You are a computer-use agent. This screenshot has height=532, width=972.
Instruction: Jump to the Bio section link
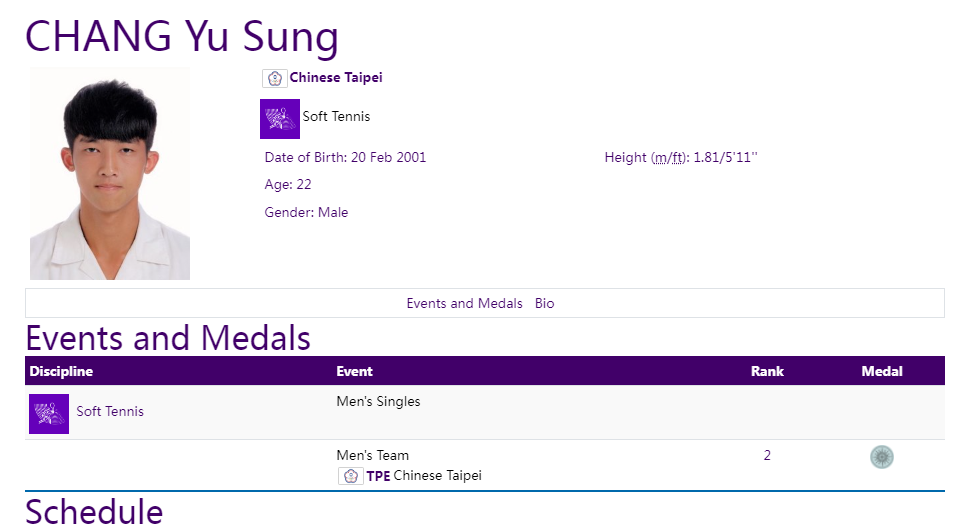coord(544,303)
